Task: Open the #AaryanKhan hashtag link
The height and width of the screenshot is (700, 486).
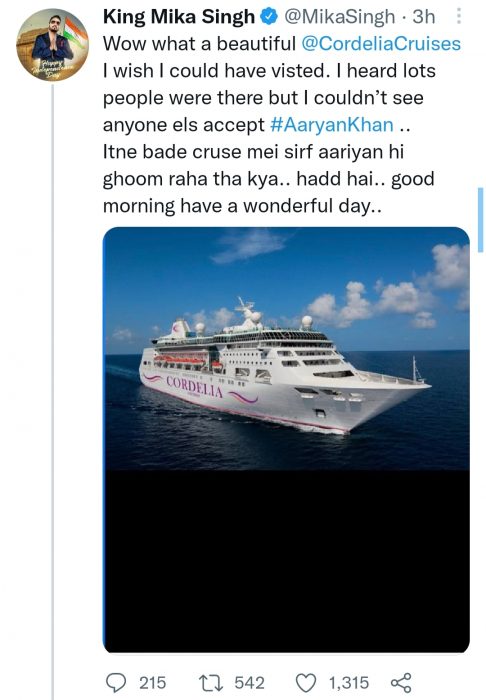Action: tap(332, 125)
